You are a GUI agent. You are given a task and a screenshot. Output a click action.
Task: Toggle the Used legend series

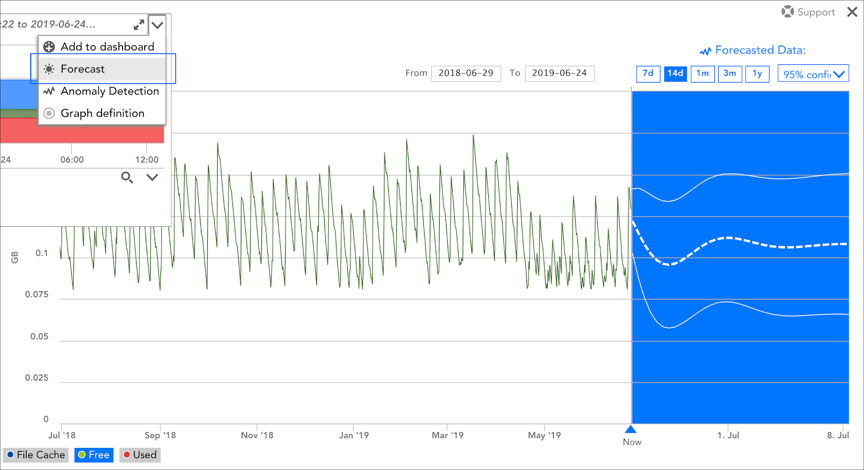click(x=140, y=455)
